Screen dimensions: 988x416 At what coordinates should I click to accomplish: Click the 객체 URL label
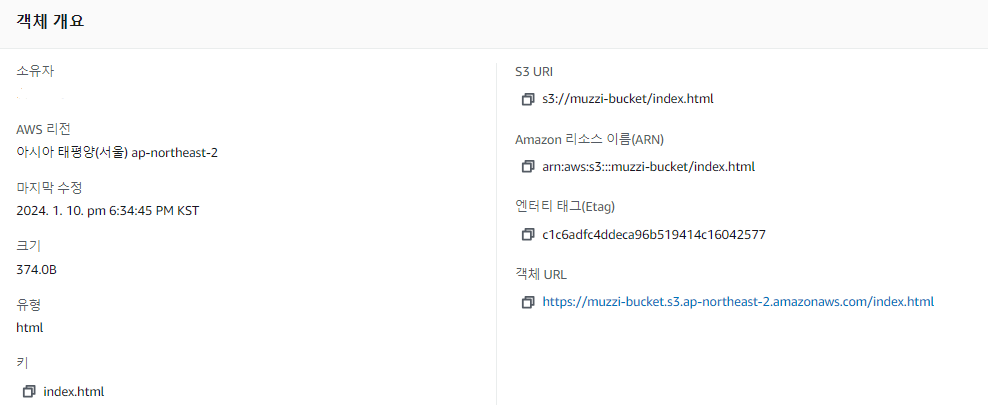(542, 274)
